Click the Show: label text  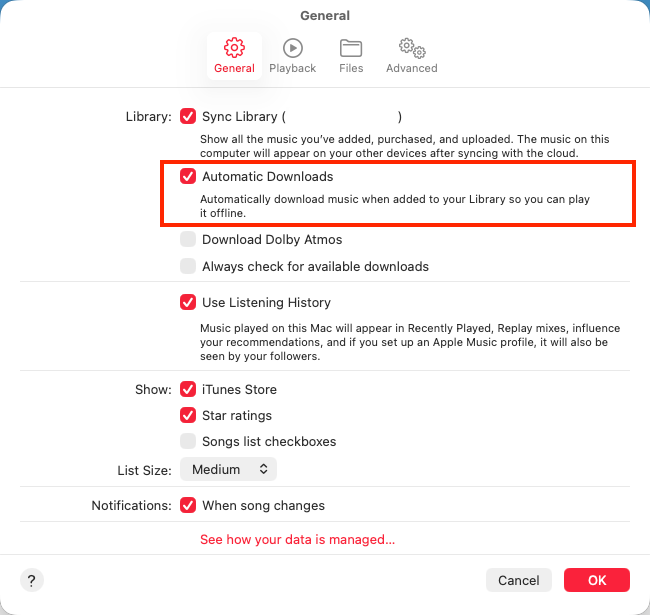tap(153, 390)
